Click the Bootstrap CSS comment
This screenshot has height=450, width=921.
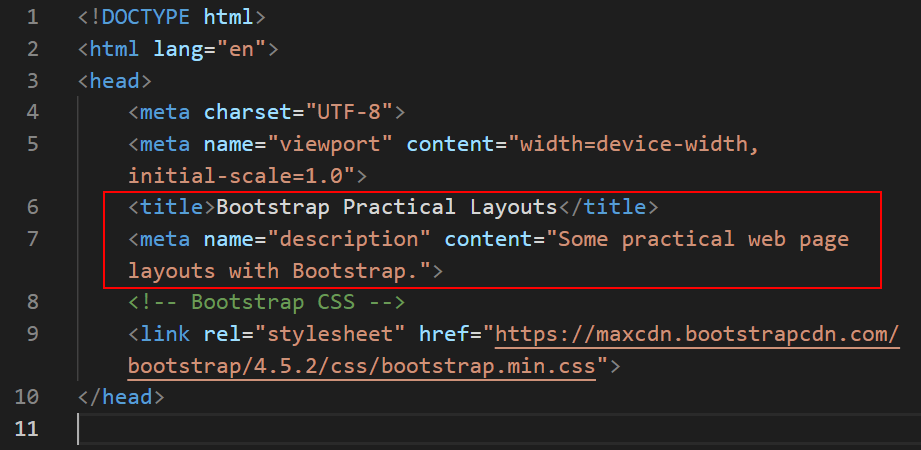pyautogui.click(x=266, y=302)
